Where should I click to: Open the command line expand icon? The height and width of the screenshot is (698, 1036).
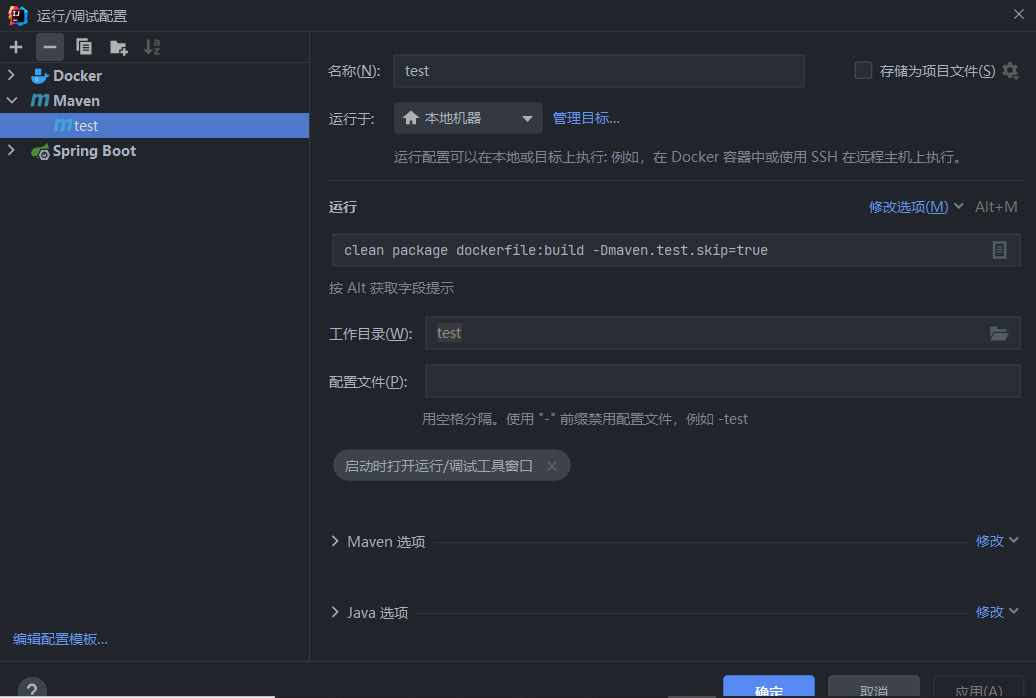click(x=999, y=250)
